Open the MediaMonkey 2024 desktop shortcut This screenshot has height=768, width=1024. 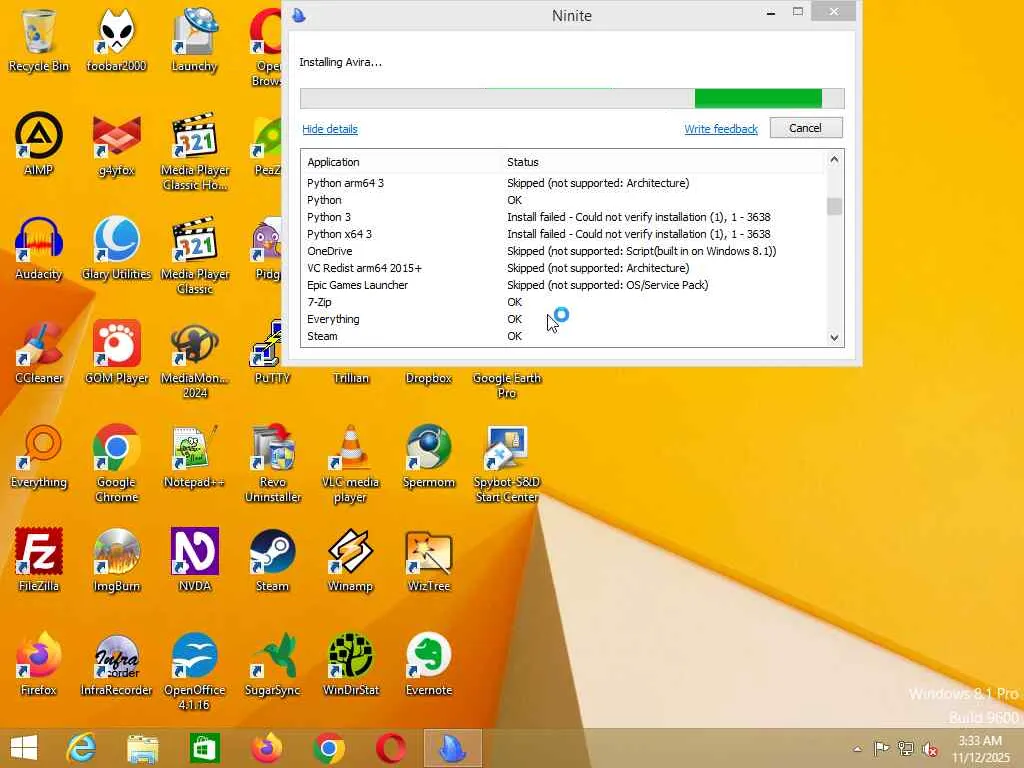click(x=195, y=360)
